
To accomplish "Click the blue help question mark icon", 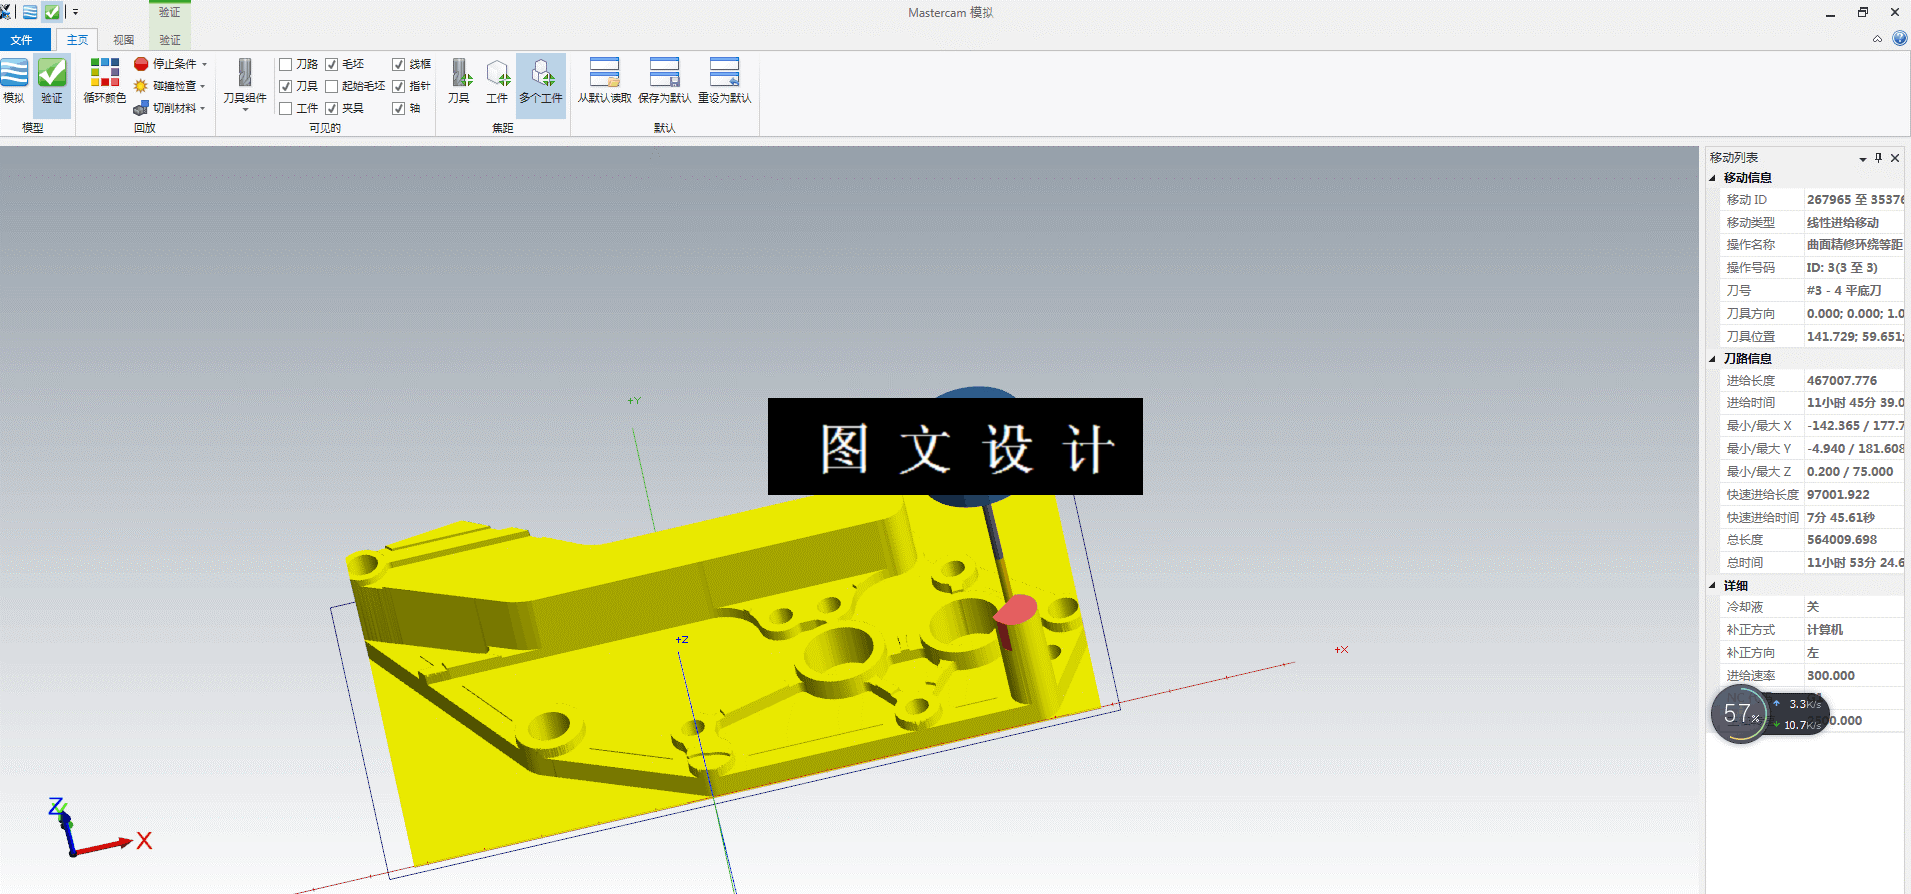I will click(1900, 39).
